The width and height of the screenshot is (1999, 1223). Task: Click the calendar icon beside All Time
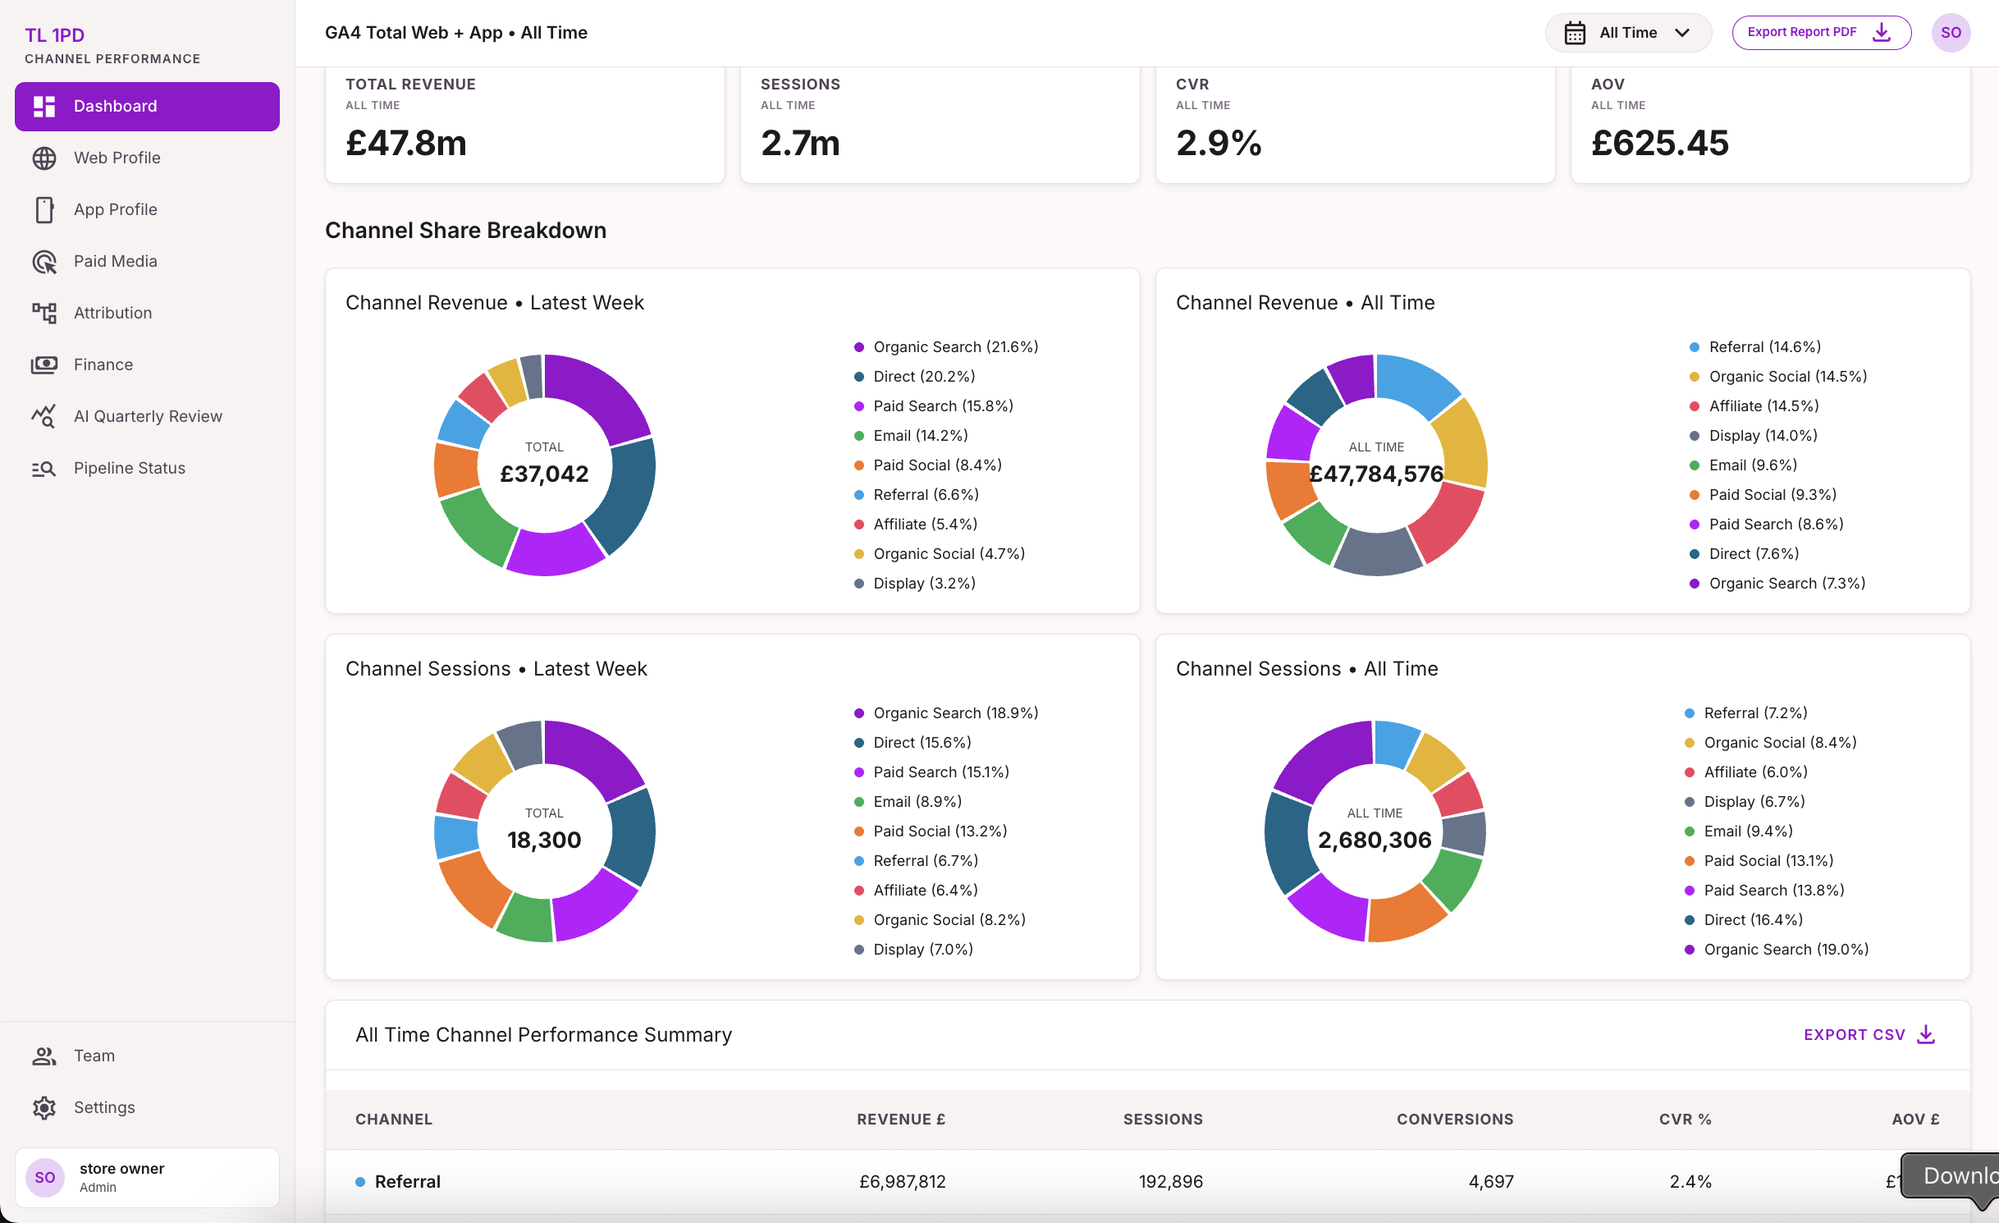tap(1575, 33)
